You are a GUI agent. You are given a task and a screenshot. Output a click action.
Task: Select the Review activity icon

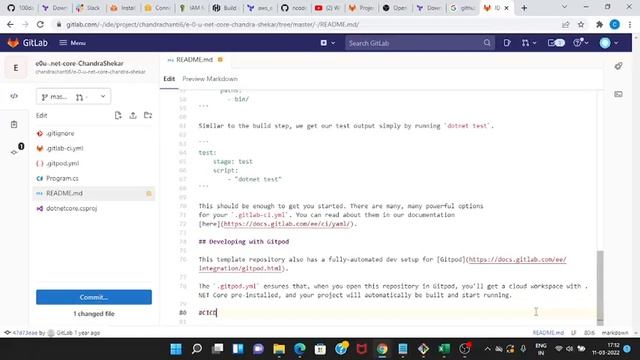[x=14, y=124]
